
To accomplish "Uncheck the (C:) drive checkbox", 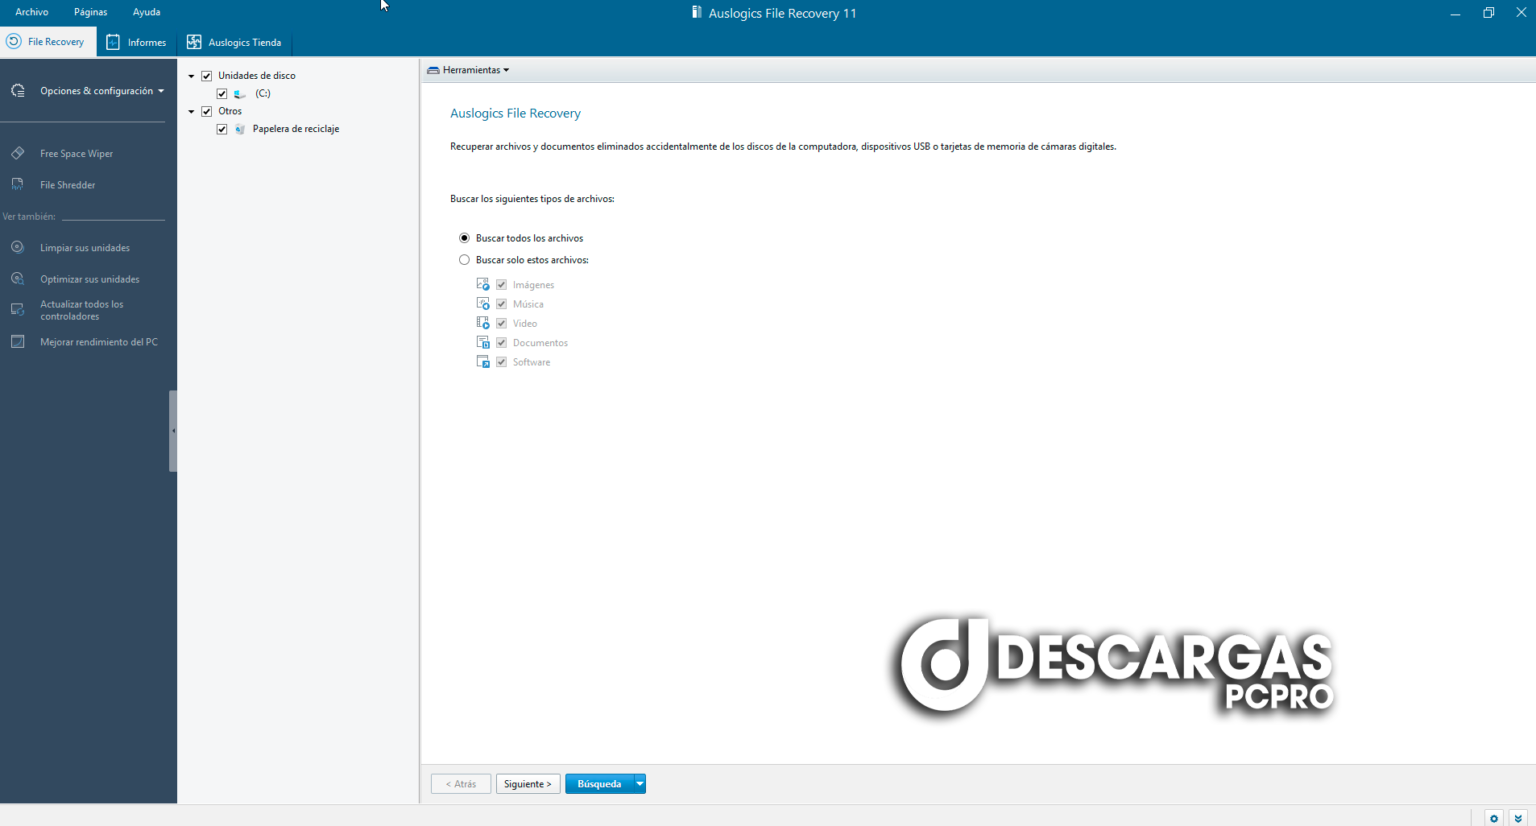I will [222, 94].
